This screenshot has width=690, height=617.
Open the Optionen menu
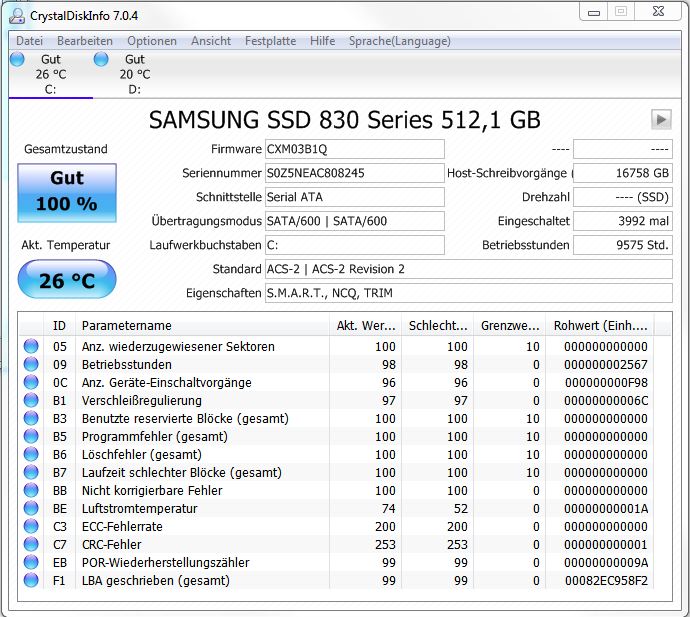pos(152,41)
